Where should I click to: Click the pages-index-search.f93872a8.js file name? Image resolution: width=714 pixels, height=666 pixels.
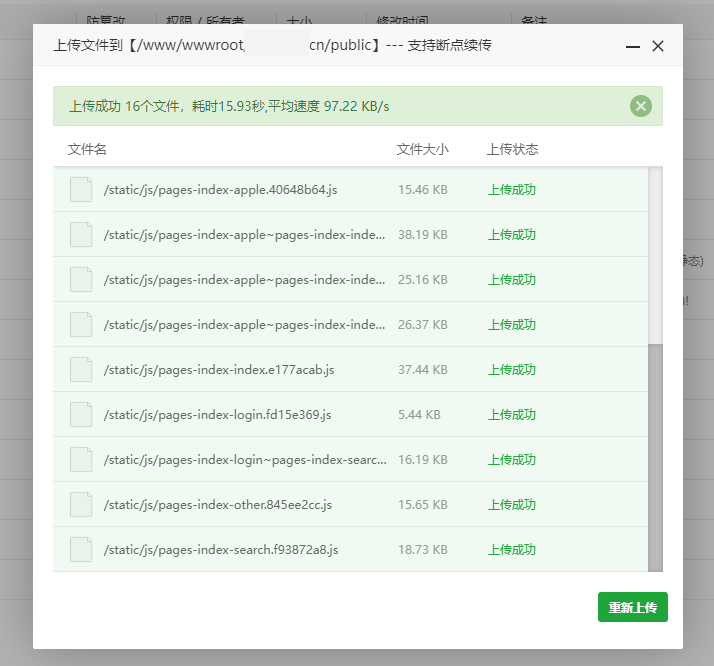click(221, 550)
